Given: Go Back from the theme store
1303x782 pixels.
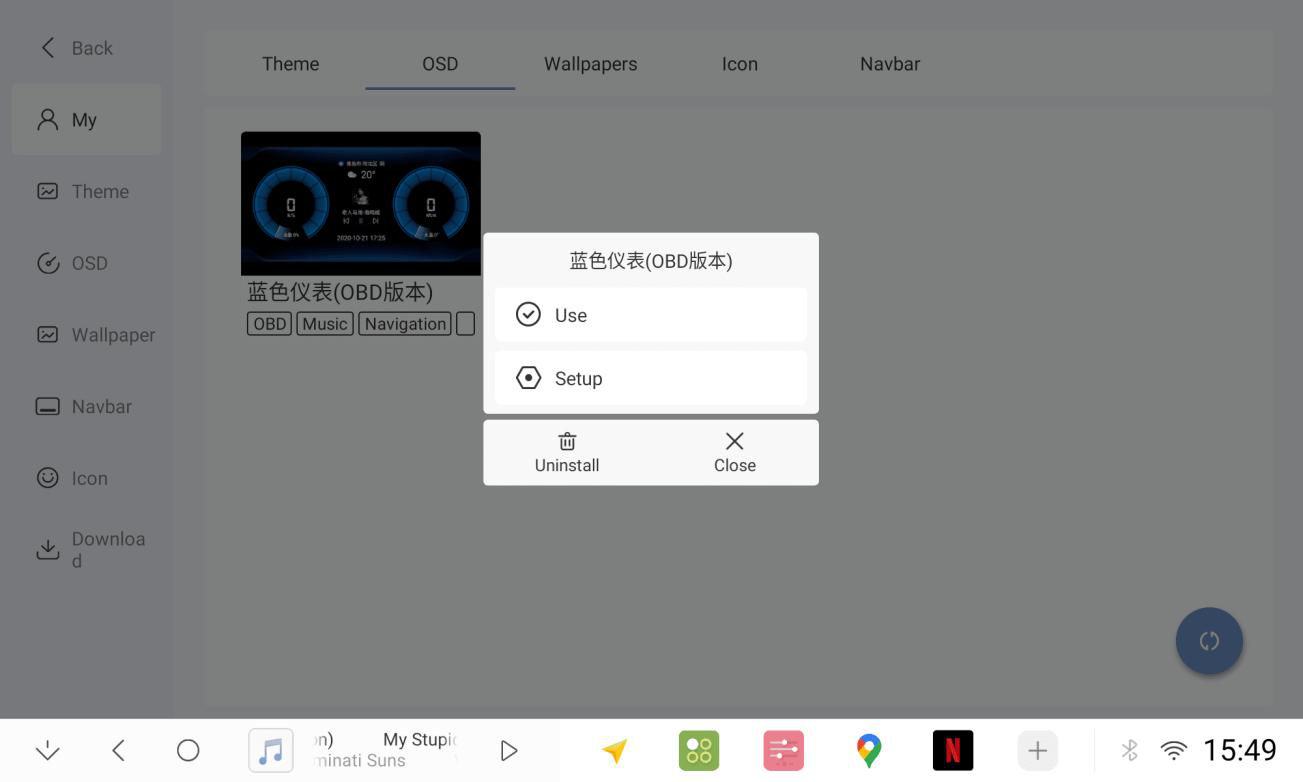Looking at the screenshot, I should tap(77, 48).
